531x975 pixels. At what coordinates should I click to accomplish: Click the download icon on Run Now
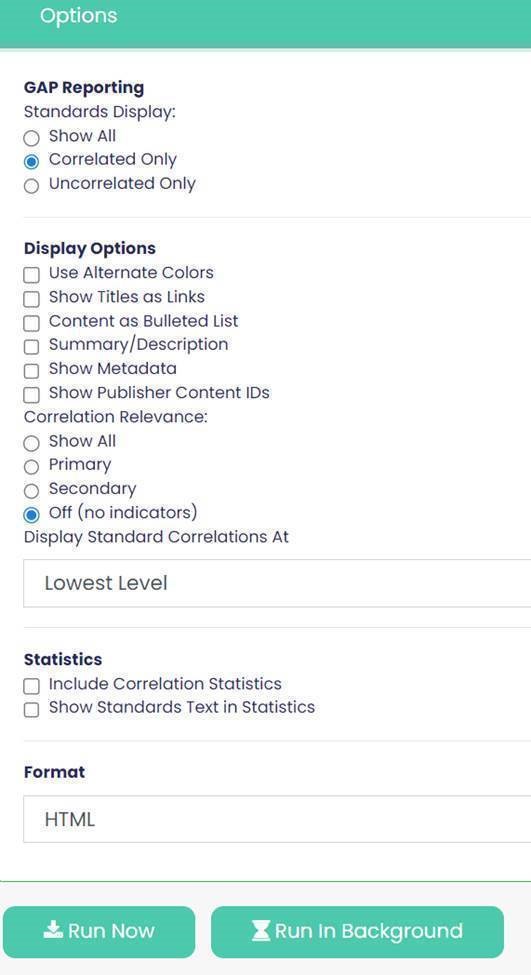[53, 930]
